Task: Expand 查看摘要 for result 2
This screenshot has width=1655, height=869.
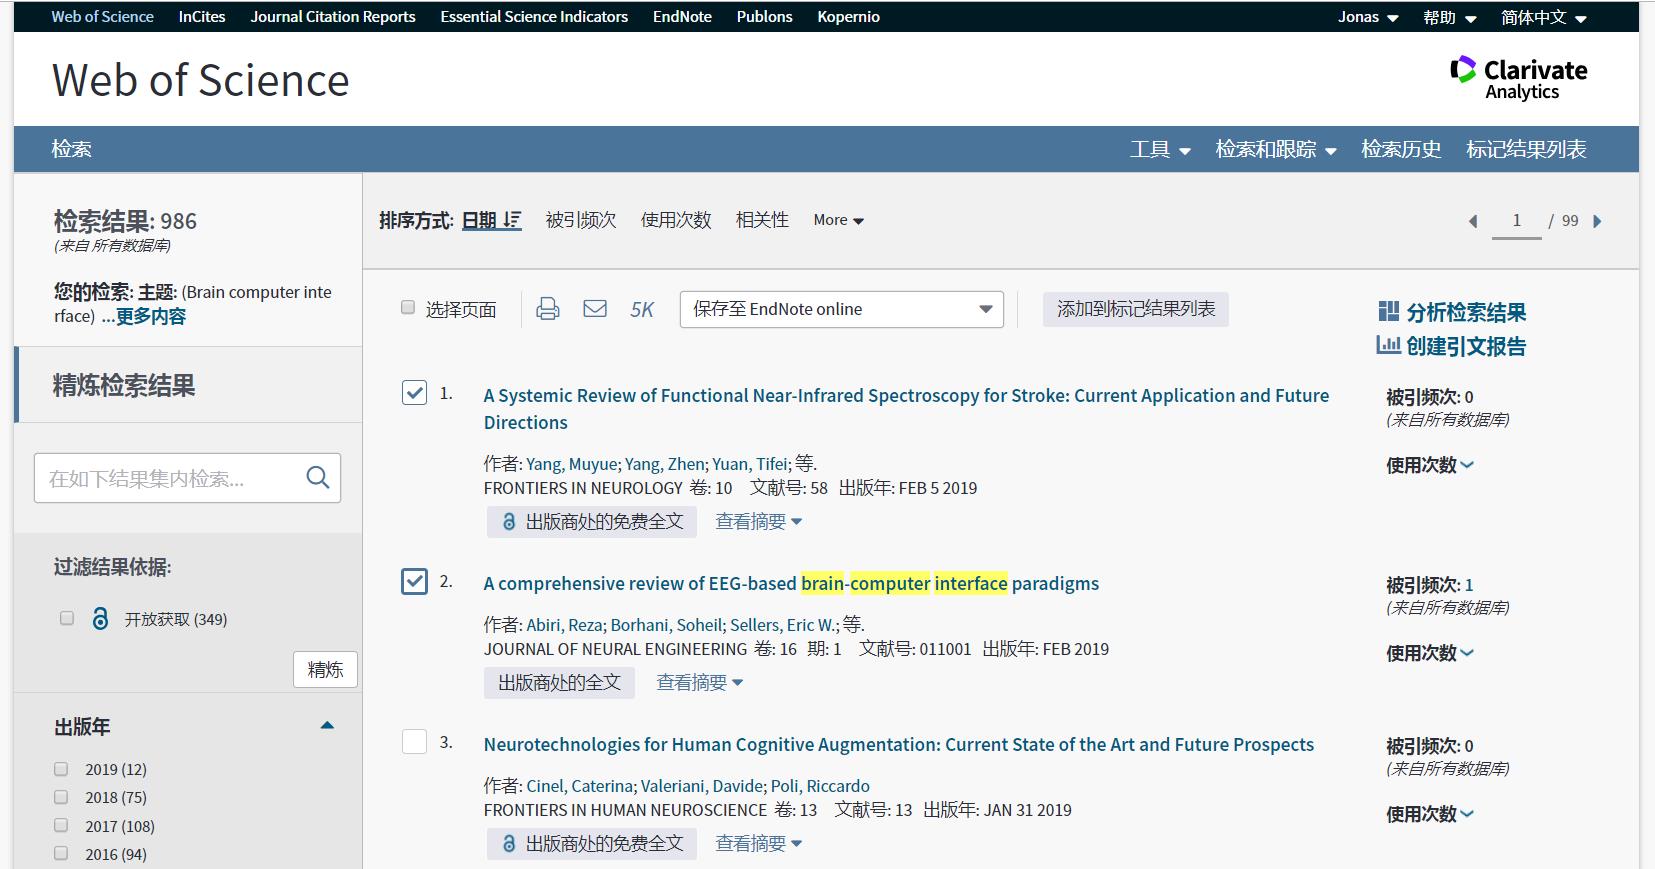Action: [x=700, y=682]
